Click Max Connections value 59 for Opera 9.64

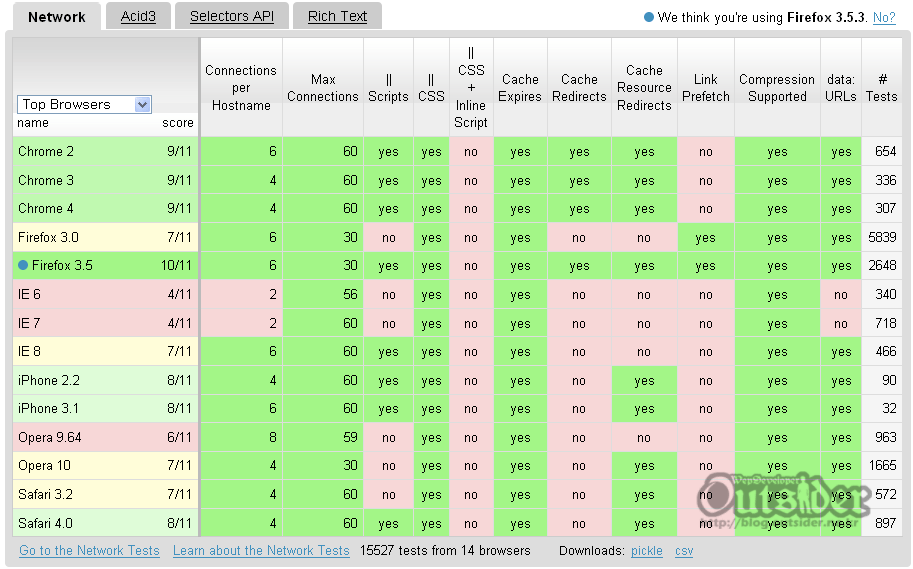pos(350,437)
